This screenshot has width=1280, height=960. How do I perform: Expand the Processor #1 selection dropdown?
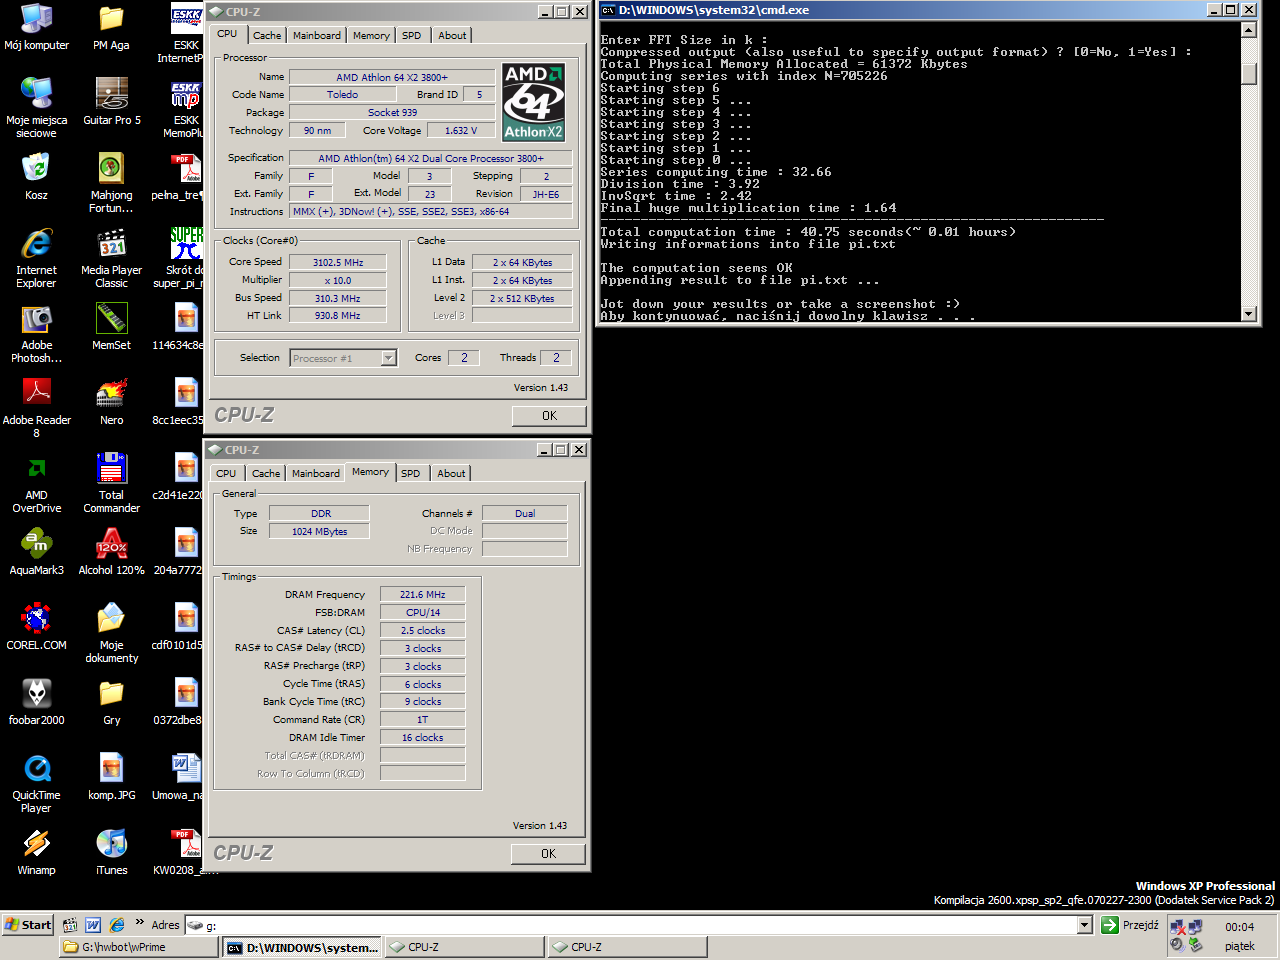click(389, 358)
